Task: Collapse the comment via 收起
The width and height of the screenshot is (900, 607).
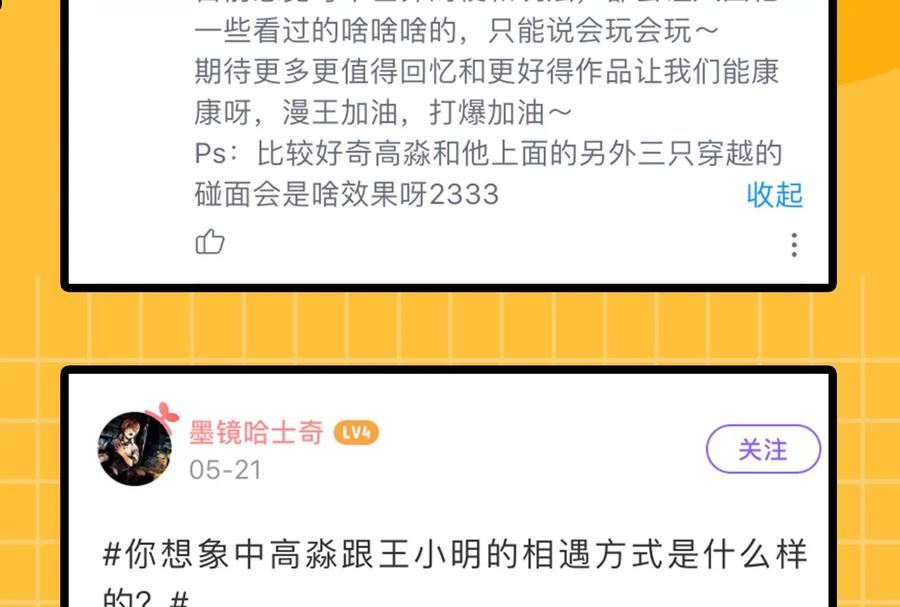Action: (774, 195)
